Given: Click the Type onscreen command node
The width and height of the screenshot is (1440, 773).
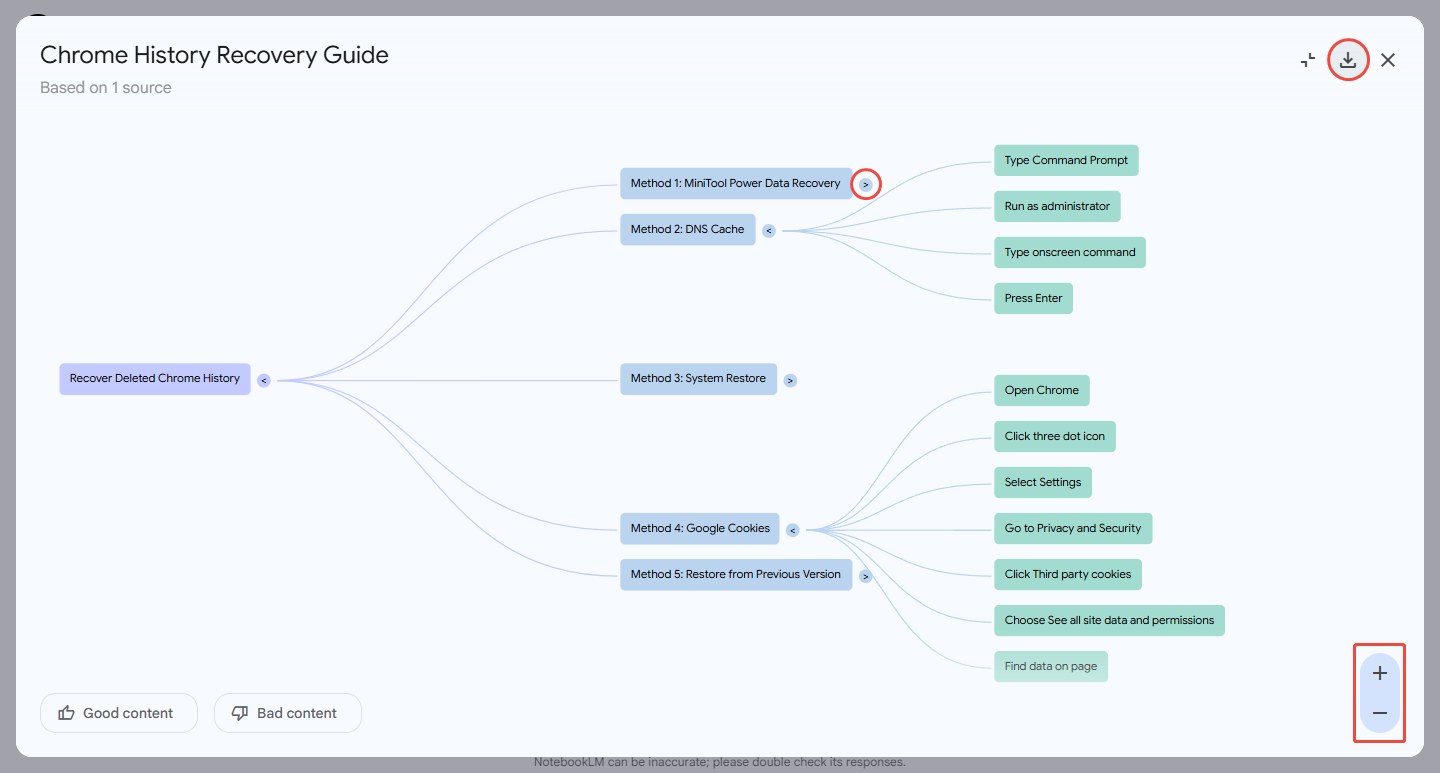Looking at the screenshot, I should [x=1070, y=252].
